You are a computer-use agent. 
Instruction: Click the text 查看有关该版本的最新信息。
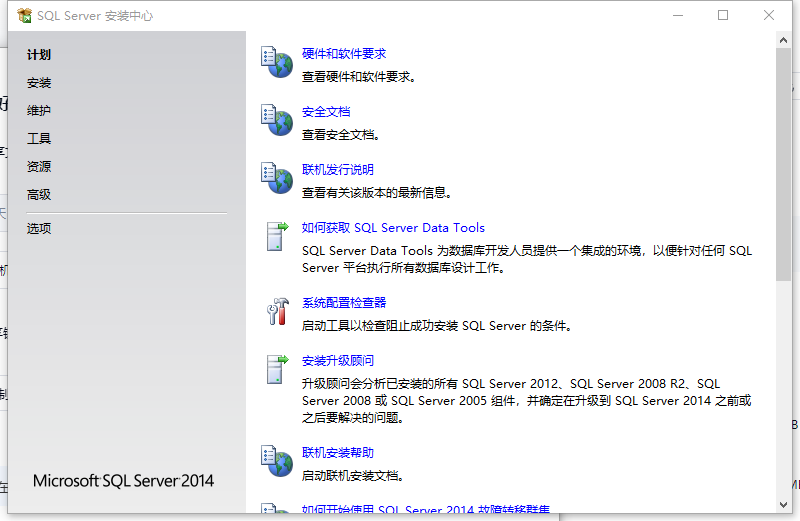tap(377, 193)
